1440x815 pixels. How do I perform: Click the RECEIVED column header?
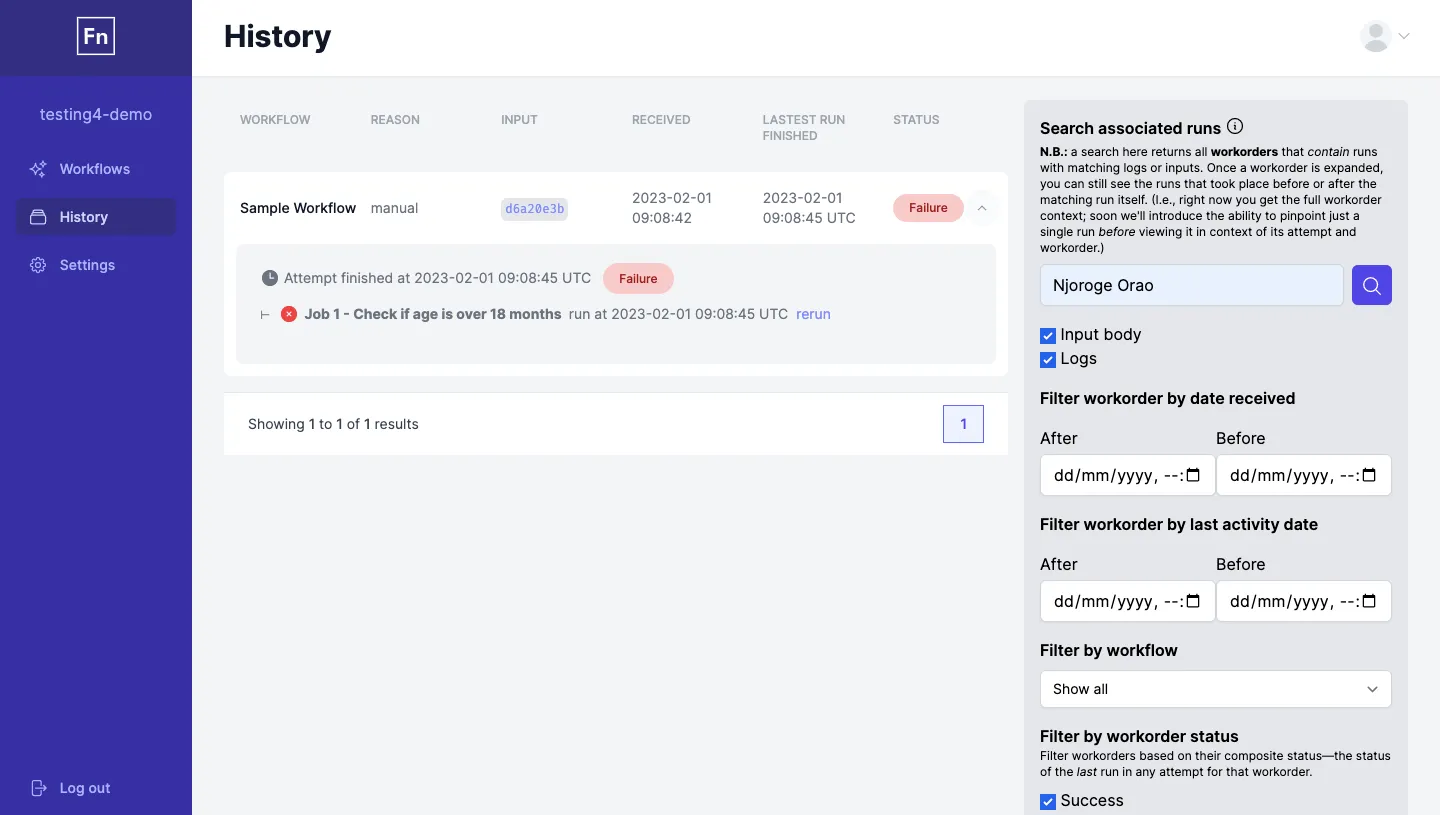(x=661, y=120)
